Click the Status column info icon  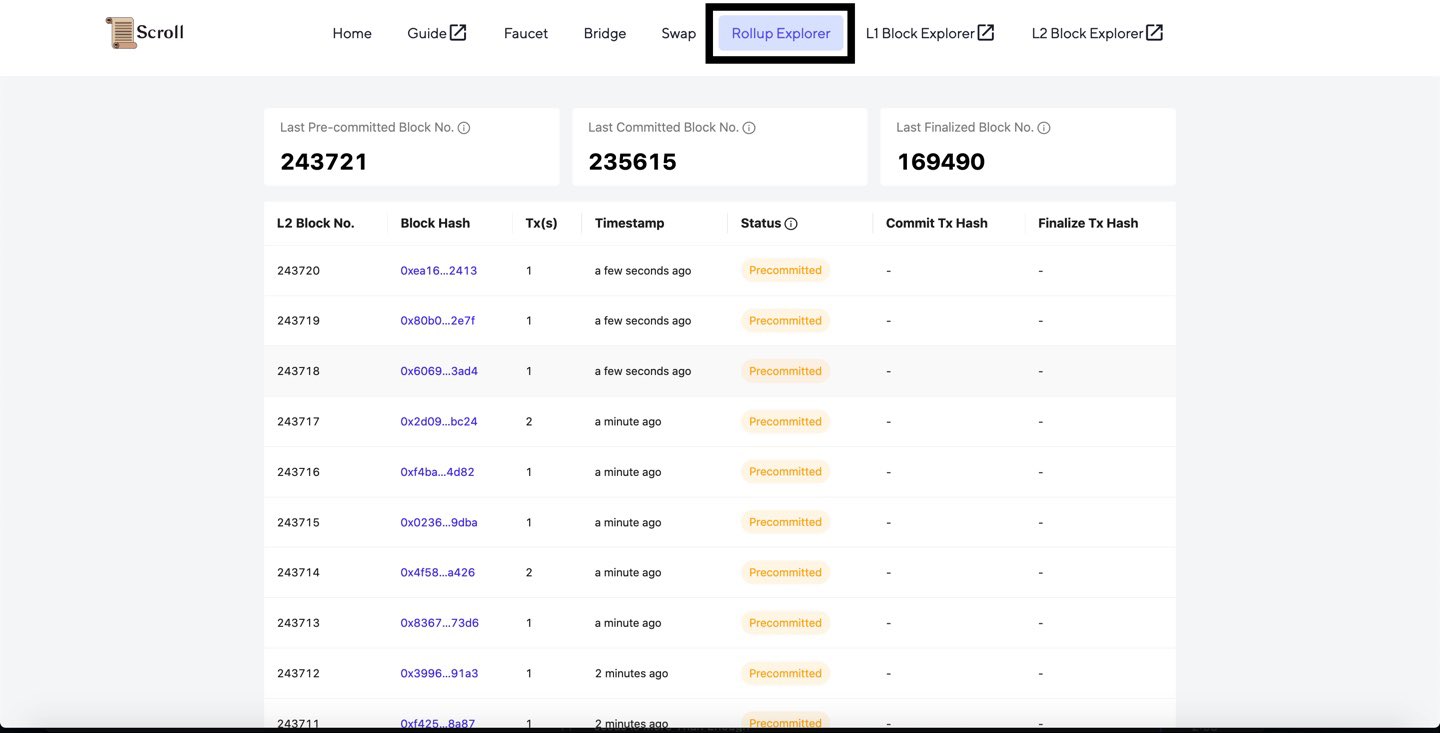(791, 224)
